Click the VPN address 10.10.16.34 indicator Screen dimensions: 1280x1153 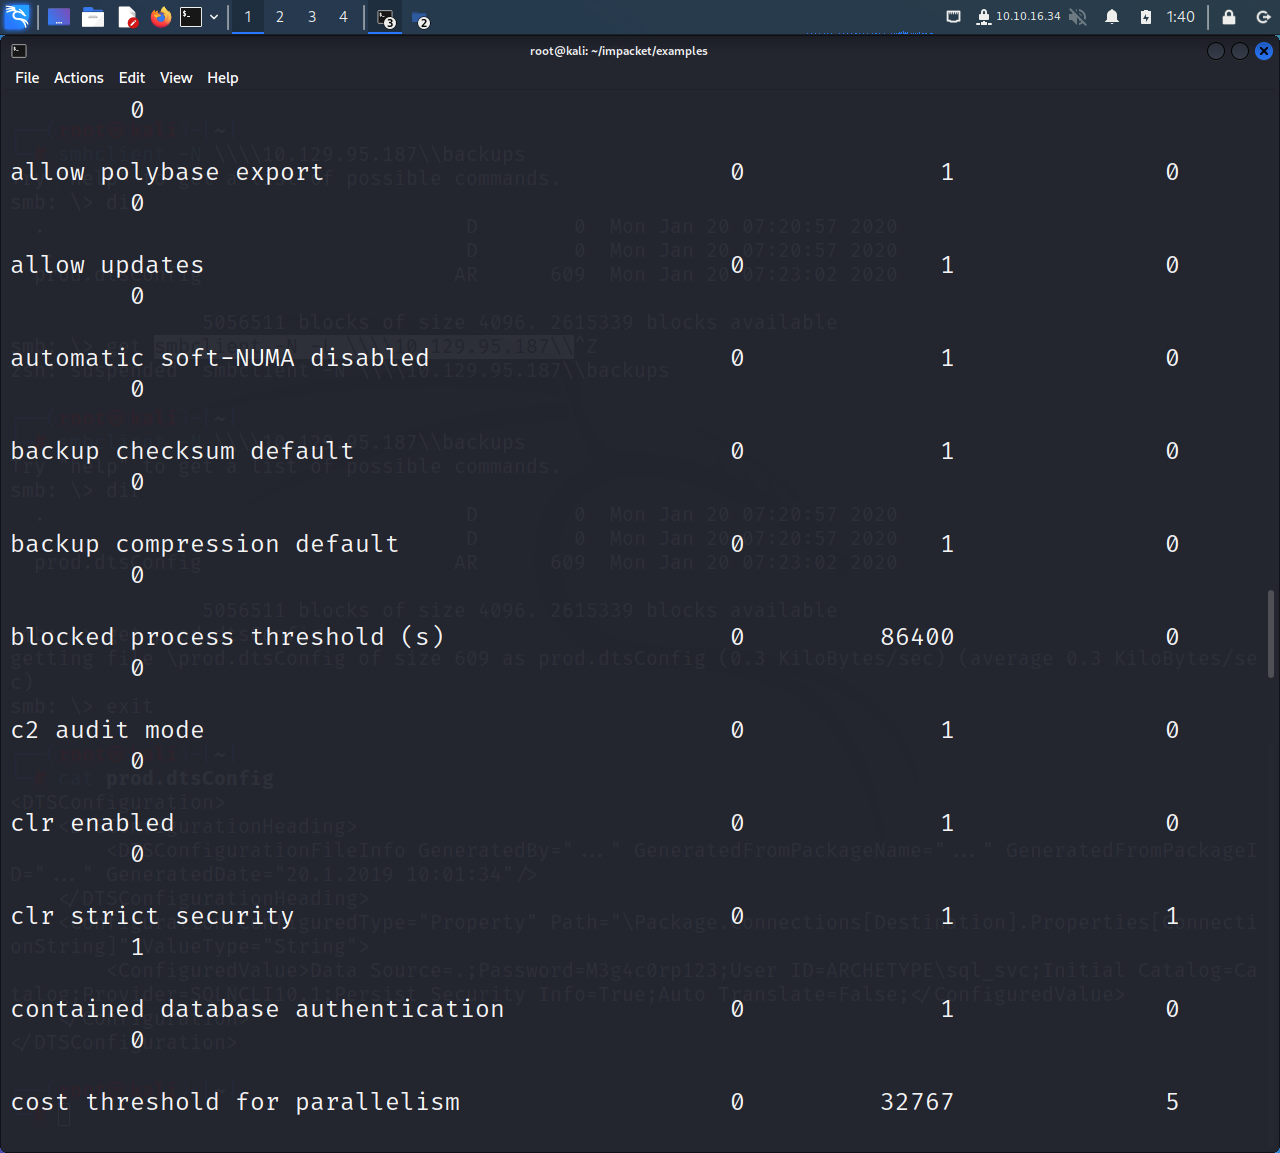(1018, 17)
